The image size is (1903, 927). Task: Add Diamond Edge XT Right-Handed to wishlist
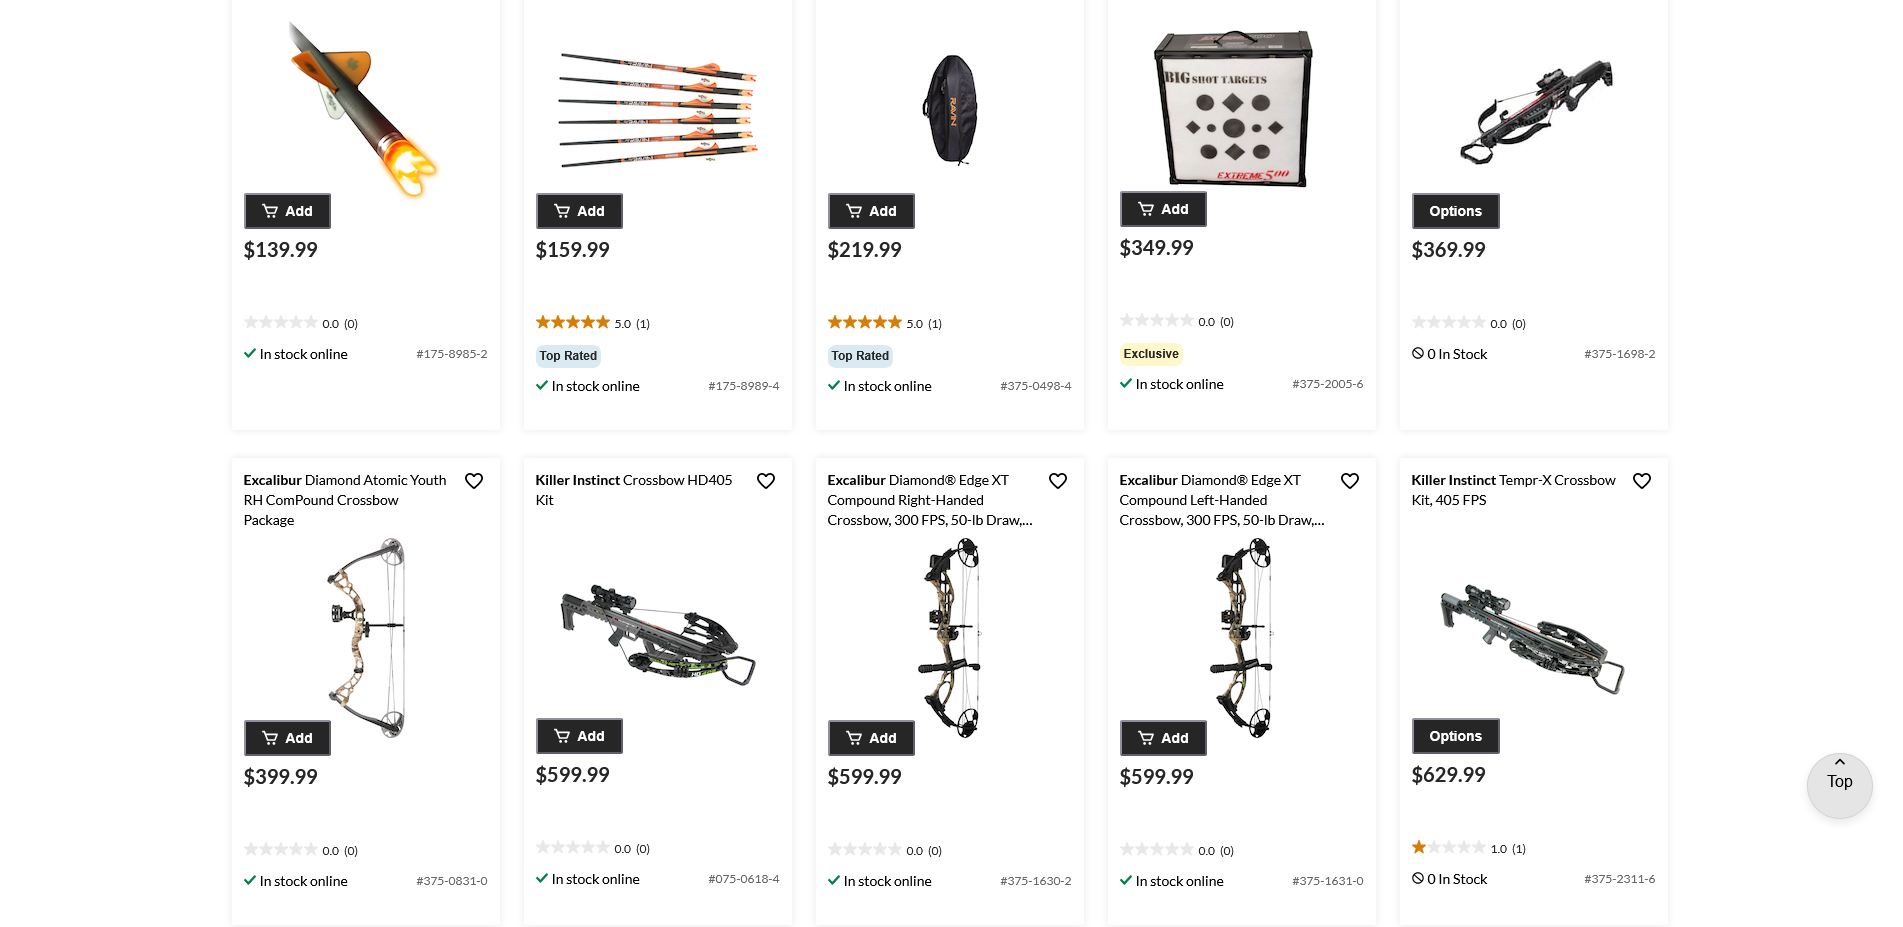(x=1058, y=481)
